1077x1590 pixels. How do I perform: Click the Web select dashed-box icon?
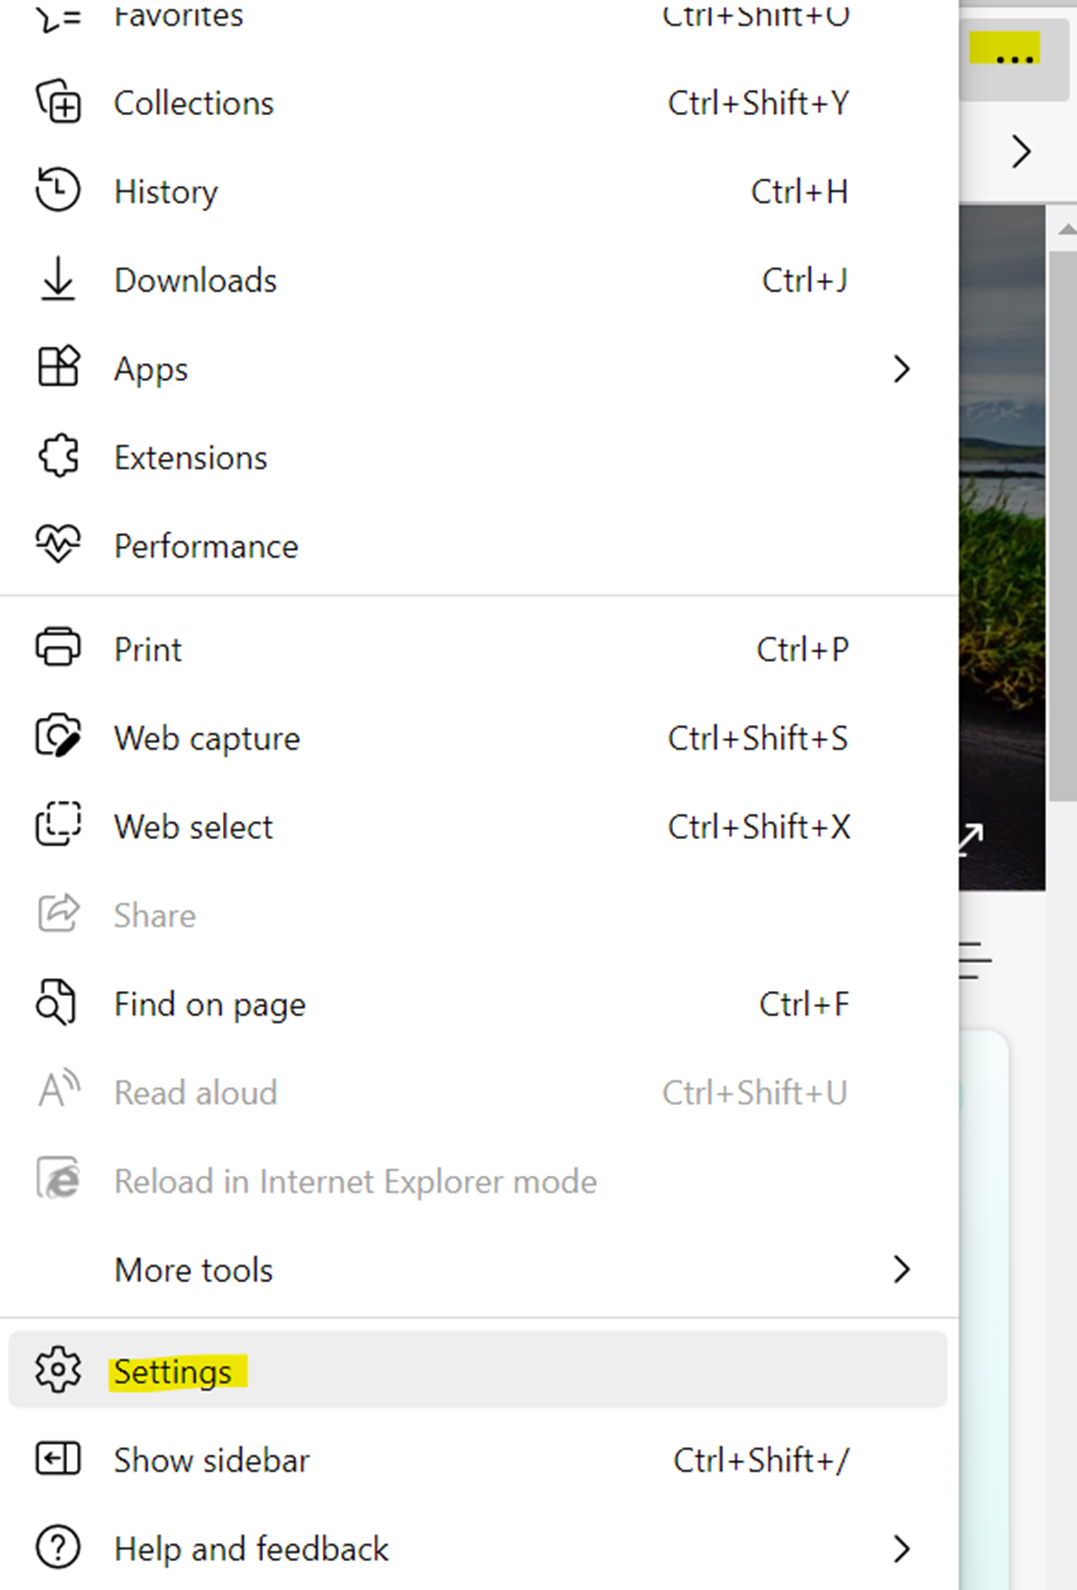(x=58, y=826)
